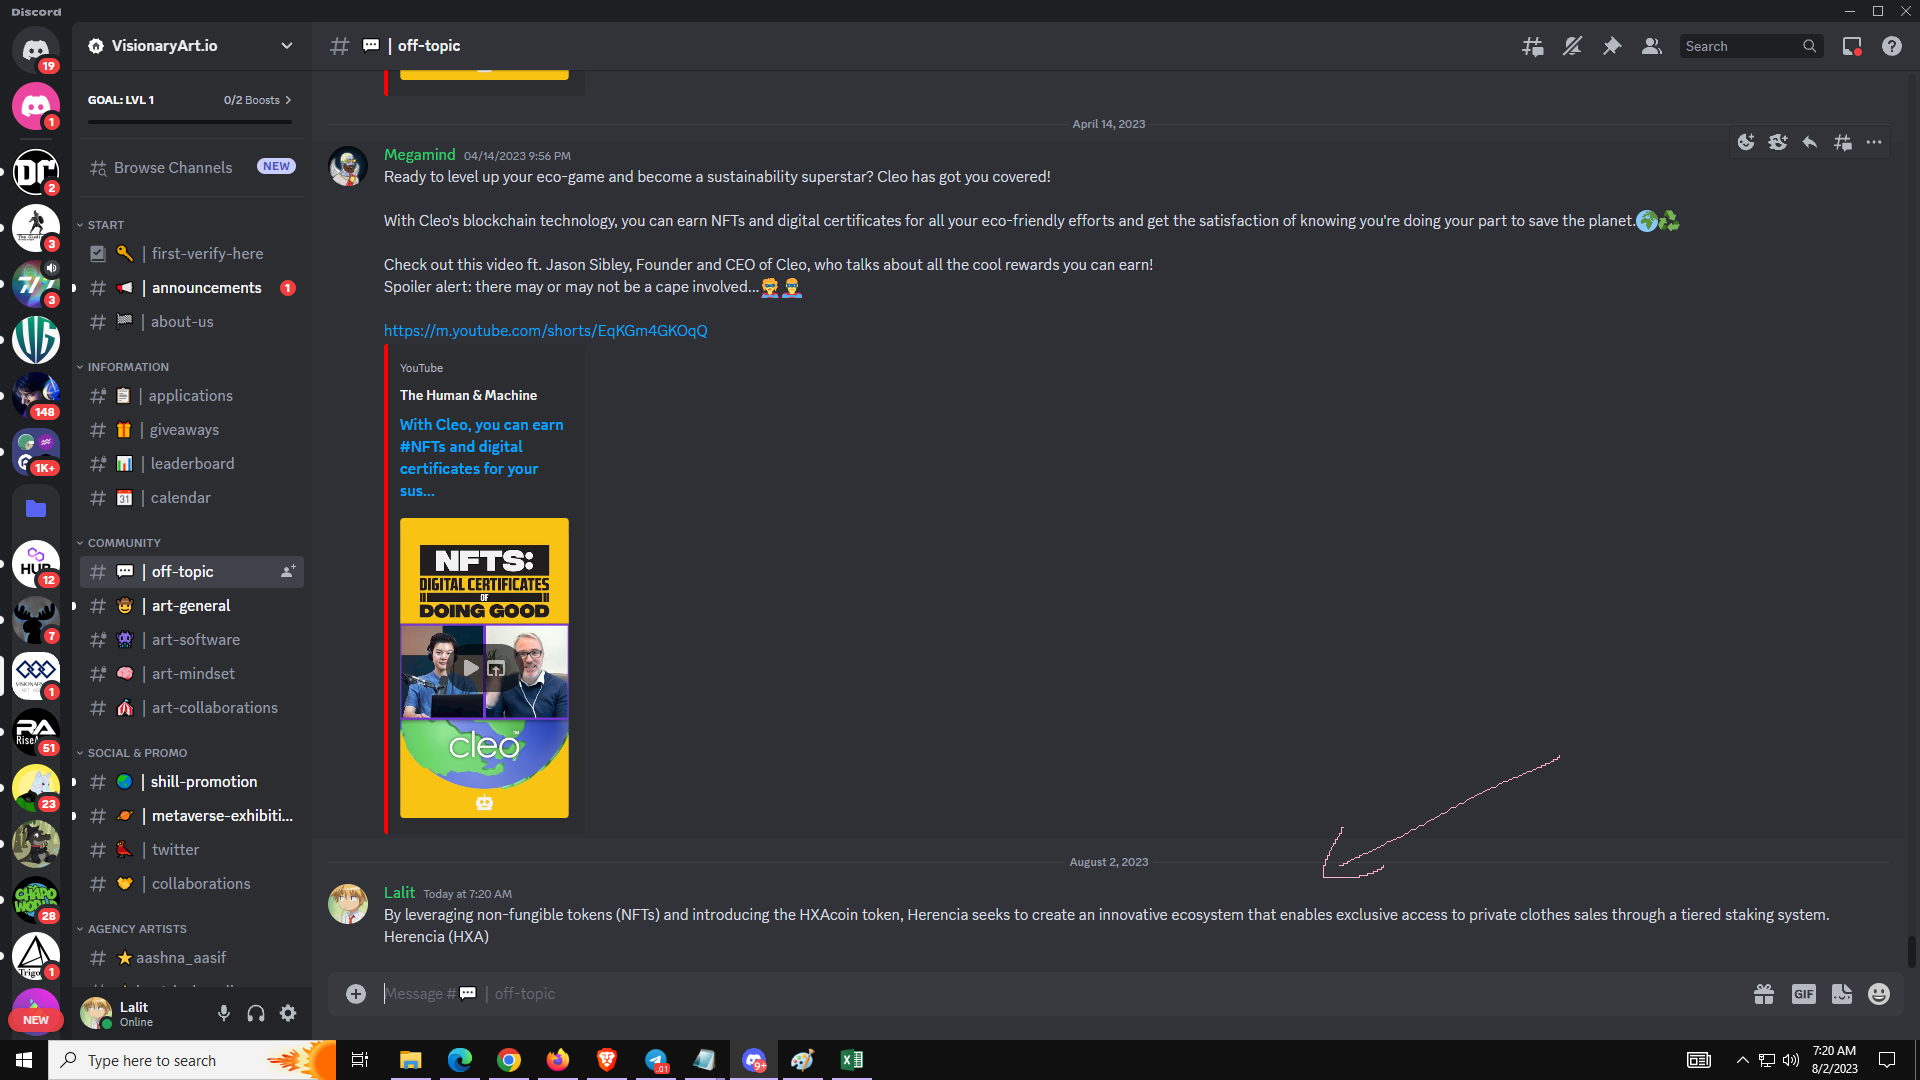Click the message input for off-topic

[1060, 993]
